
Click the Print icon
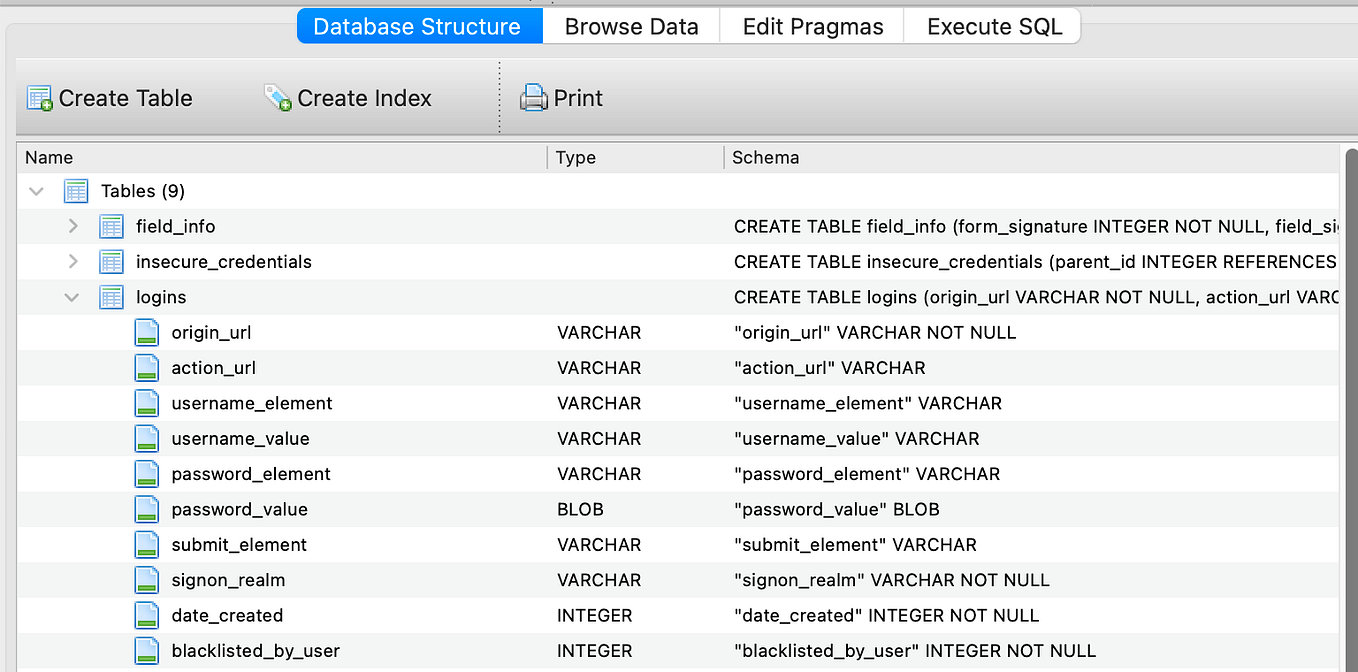click(531, 97)
